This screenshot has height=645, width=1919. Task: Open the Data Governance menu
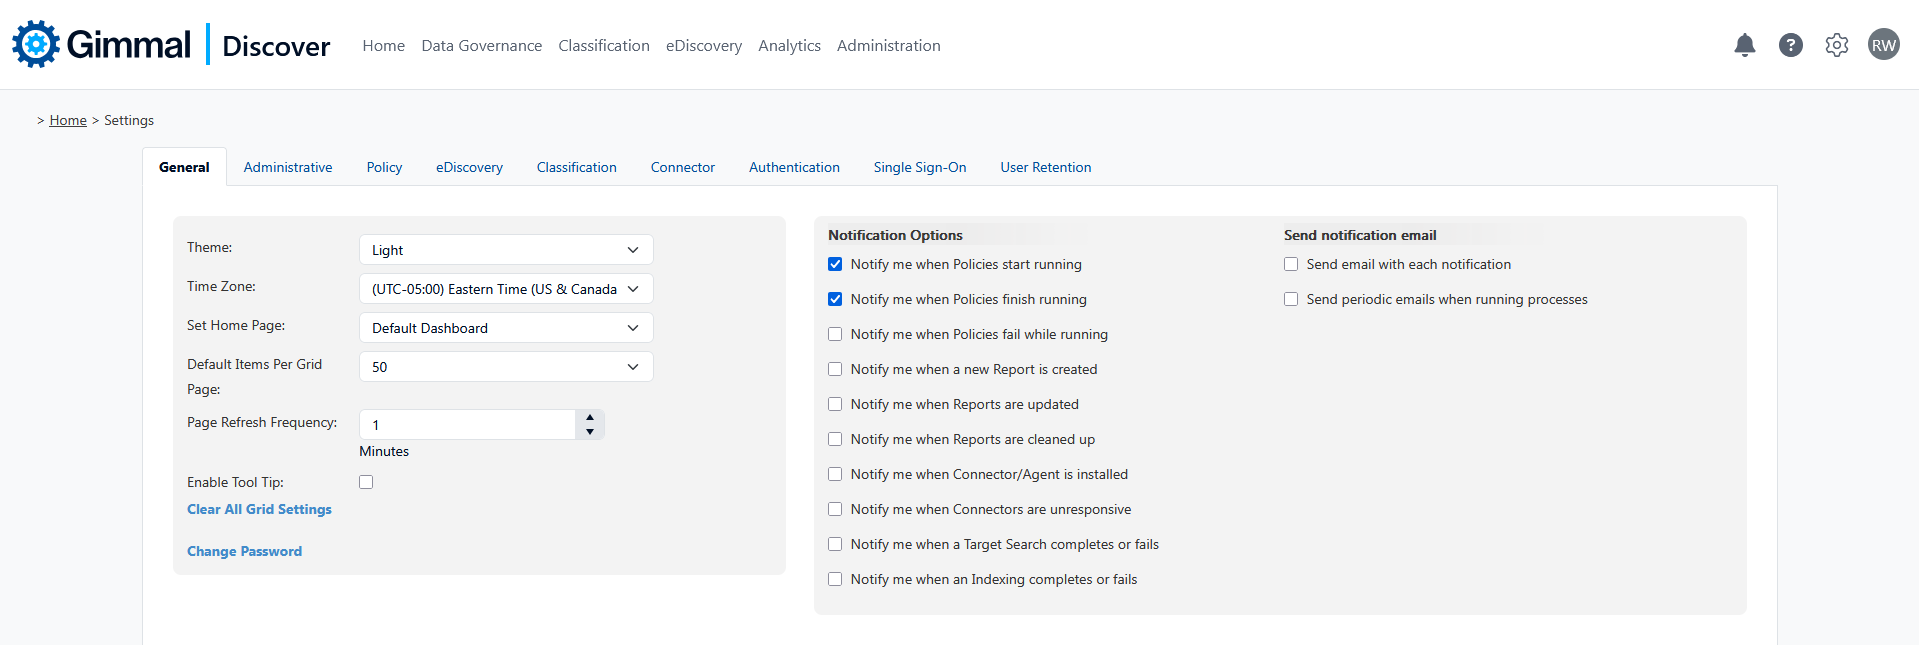pyautogui.click(x=481, y=46)
